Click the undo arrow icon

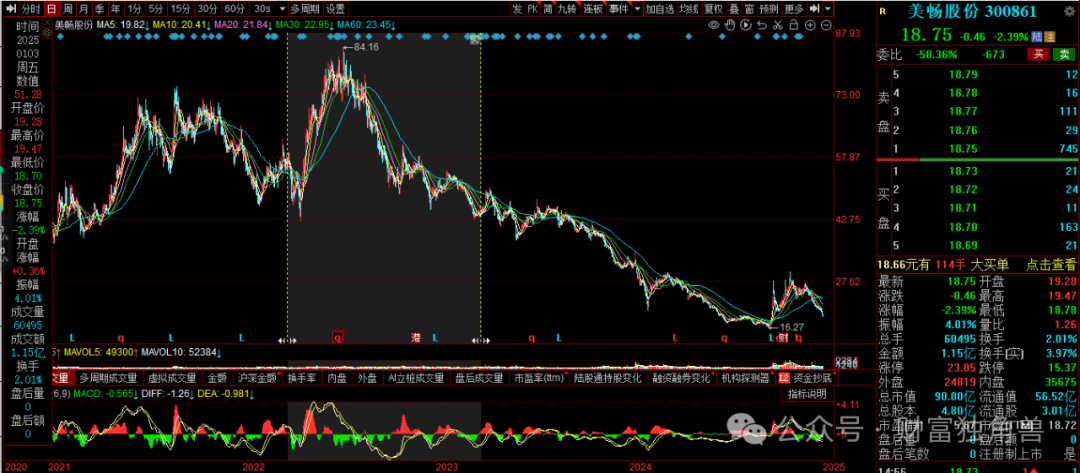point(761,25)
